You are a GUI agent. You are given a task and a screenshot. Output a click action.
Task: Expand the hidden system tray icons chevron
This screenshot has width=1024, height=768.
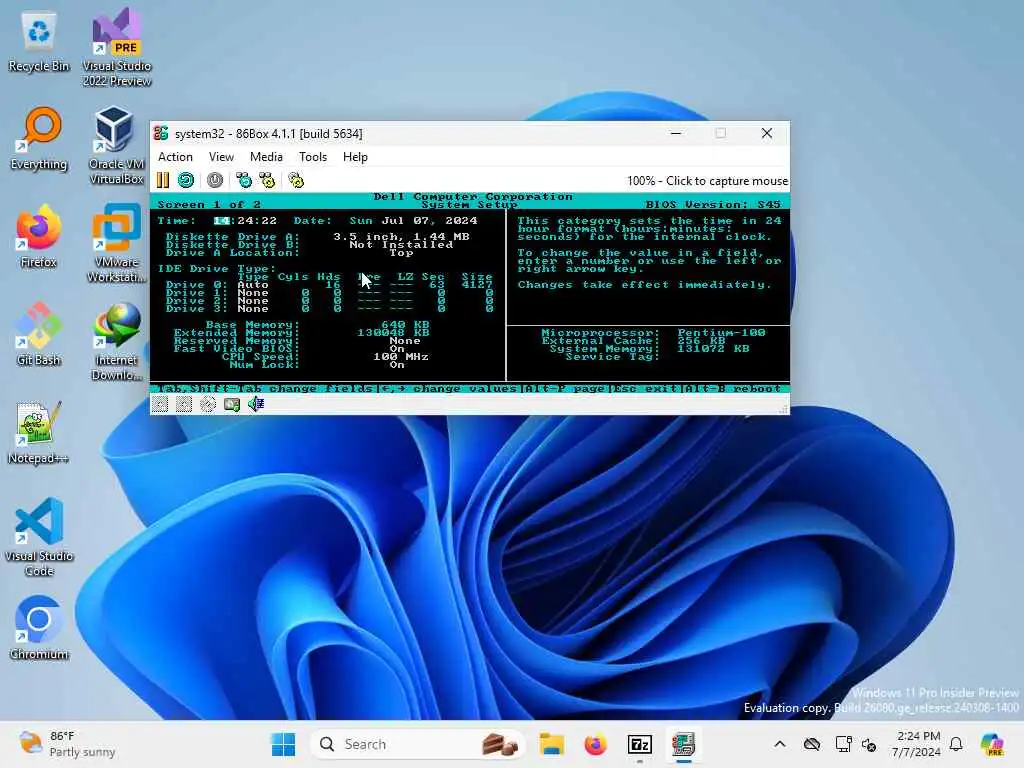(780, 744)
